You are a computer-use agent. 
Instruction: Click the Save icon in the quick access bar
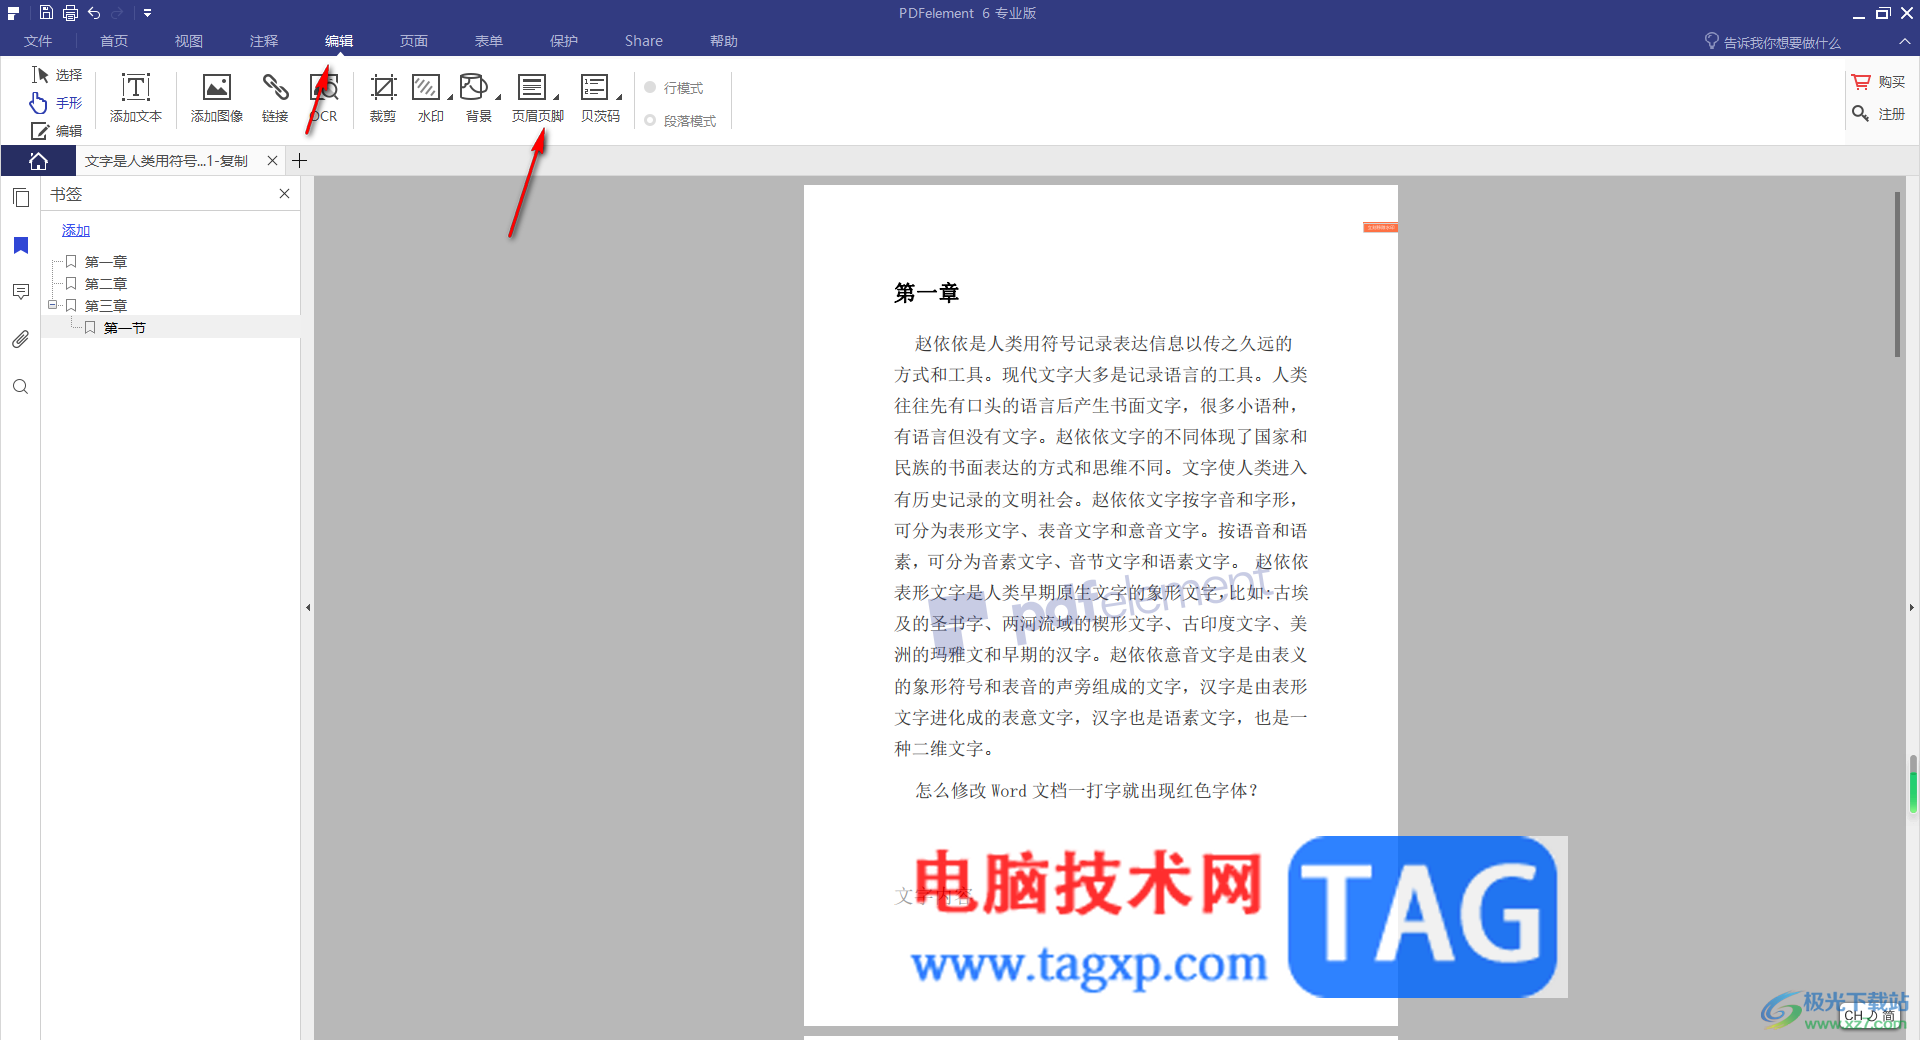coord(46,13)
